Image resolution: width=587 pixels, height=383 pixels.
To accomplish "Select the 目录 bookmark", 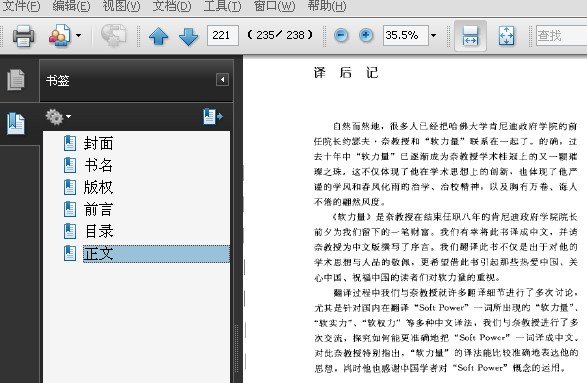I will [99, 231].
